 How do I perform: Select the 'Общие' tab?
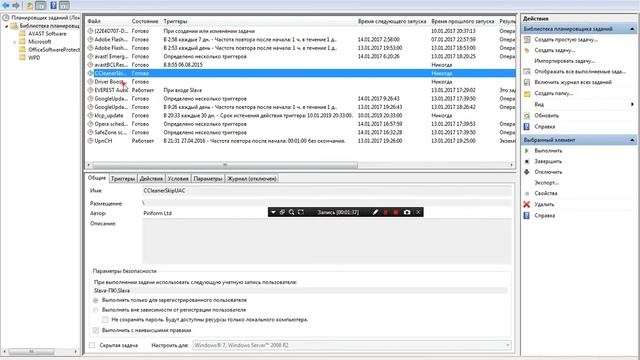[x=97, y=178]
